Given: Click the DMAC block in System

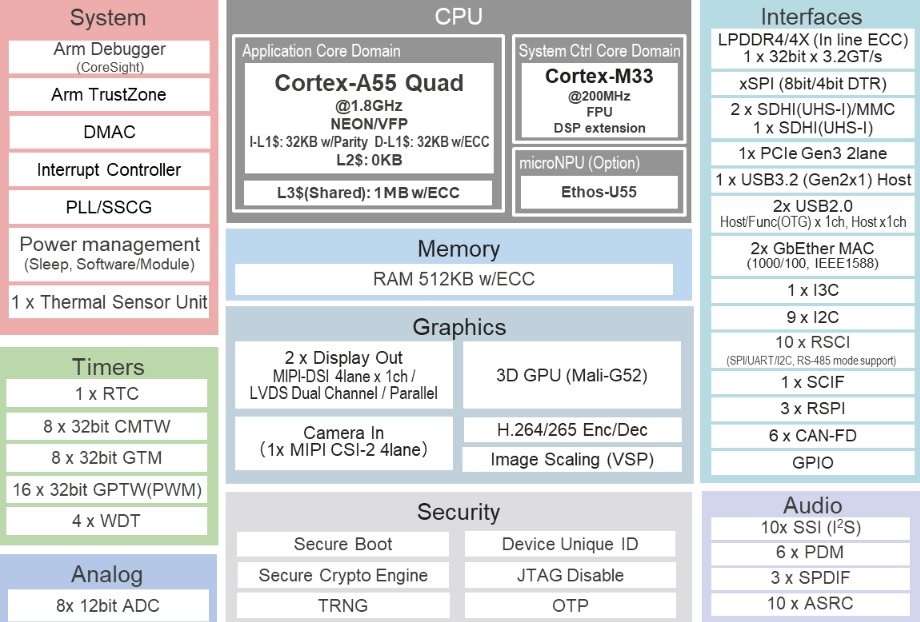Looking at the screenshot, I should (x=109, y=132).
